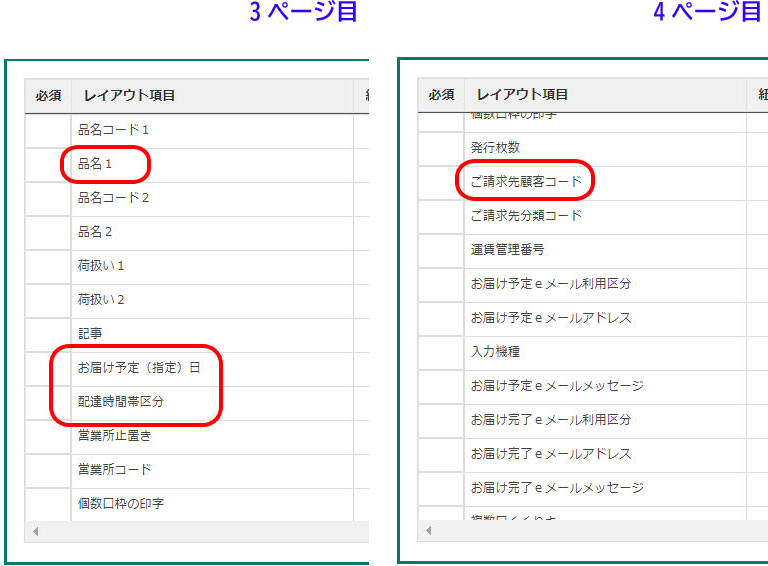This screenshot has width=768, height=566.
Task: Click the ご請求先顧客コード item
Action: [525, 182]
